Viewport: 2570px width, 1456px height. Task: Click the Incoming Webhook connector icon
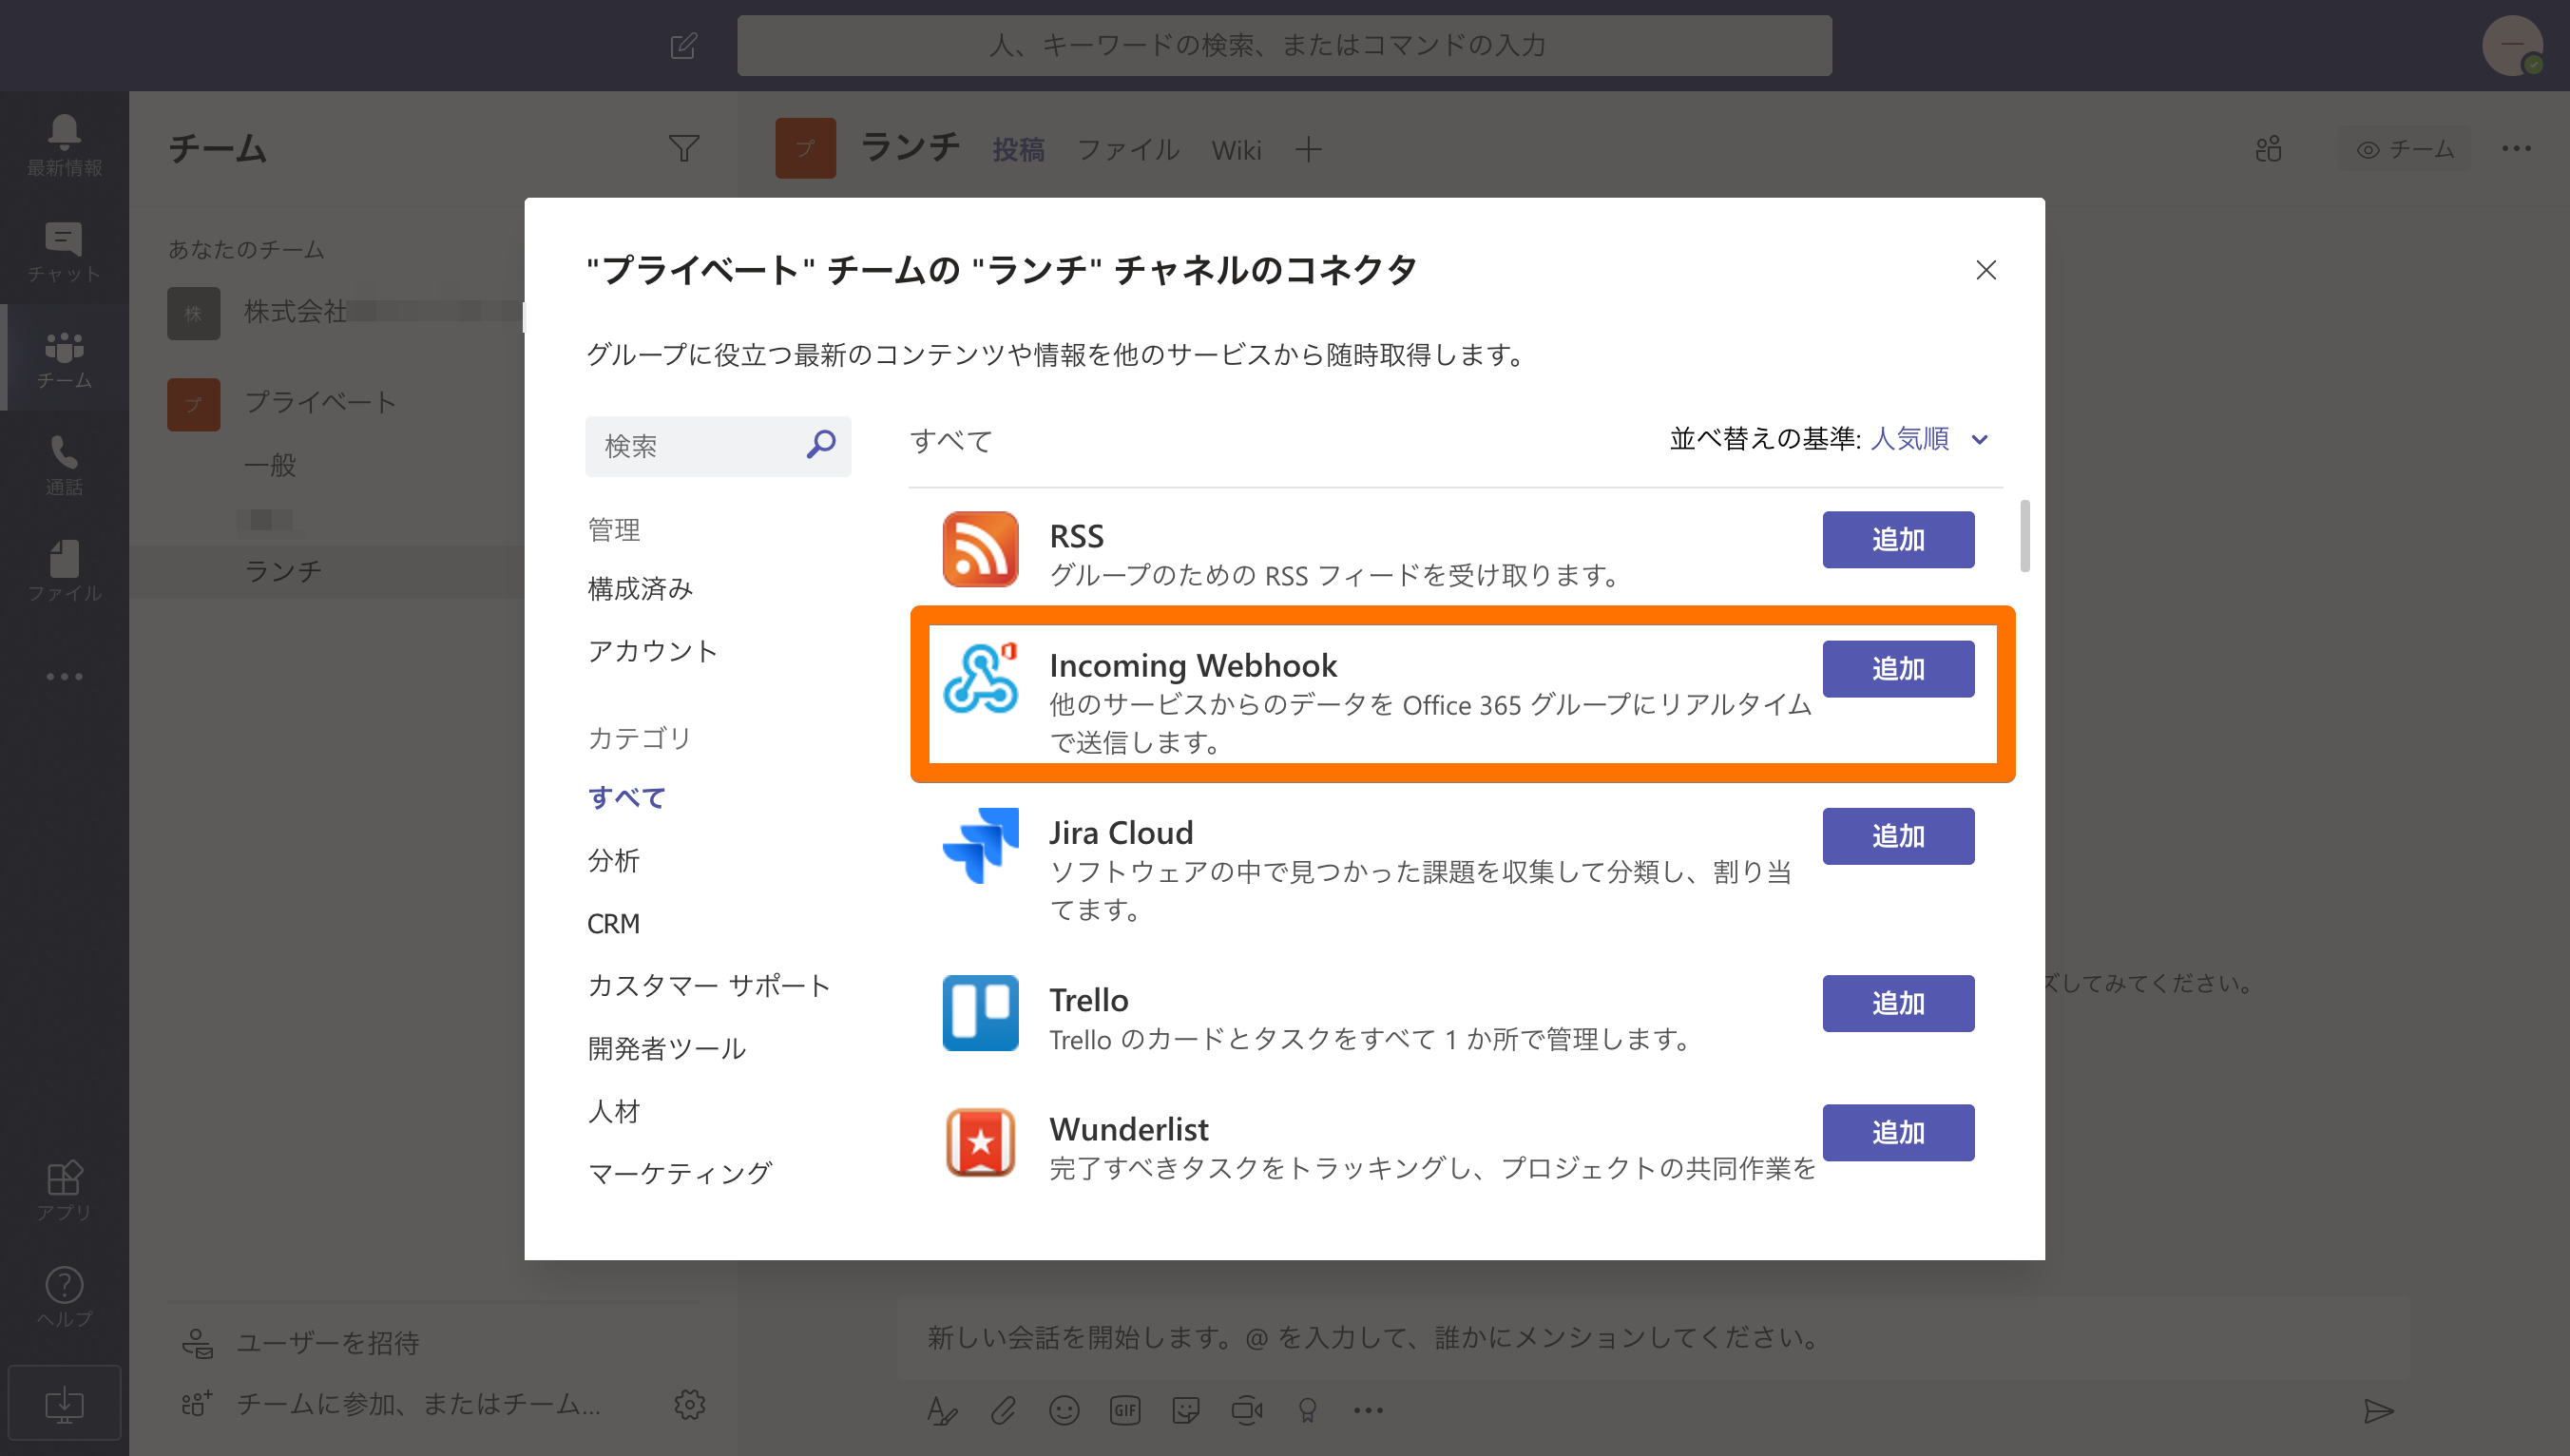tap(980, 679)
